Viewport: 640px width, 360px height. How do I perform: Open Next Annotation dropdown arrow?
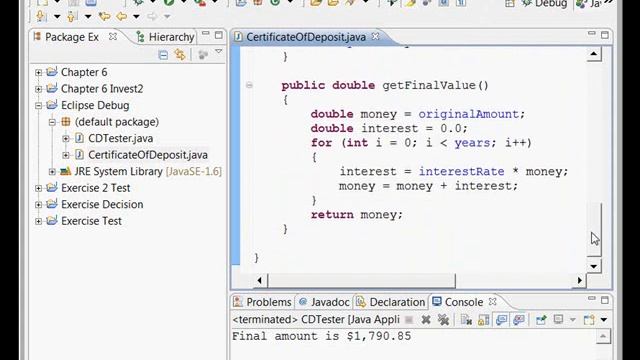(x=57, y=17)
